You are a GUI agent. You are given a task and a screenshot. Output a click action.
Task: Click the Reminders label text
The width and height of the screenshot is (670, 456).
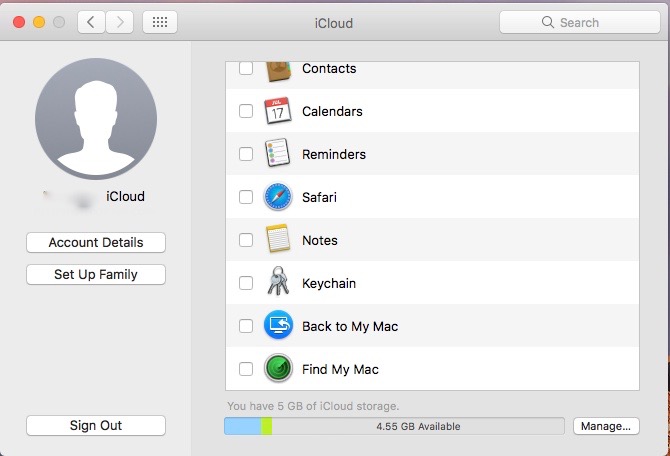(334, 154)
